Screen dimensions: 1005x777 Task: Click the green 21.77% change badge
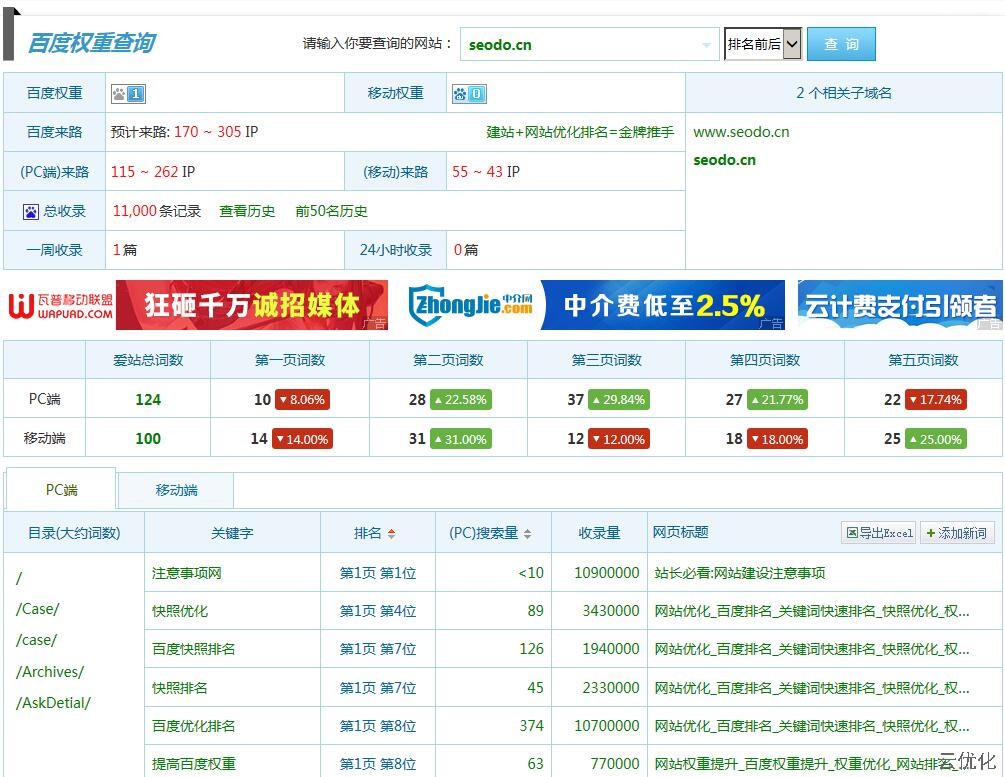tap(777, 399)
